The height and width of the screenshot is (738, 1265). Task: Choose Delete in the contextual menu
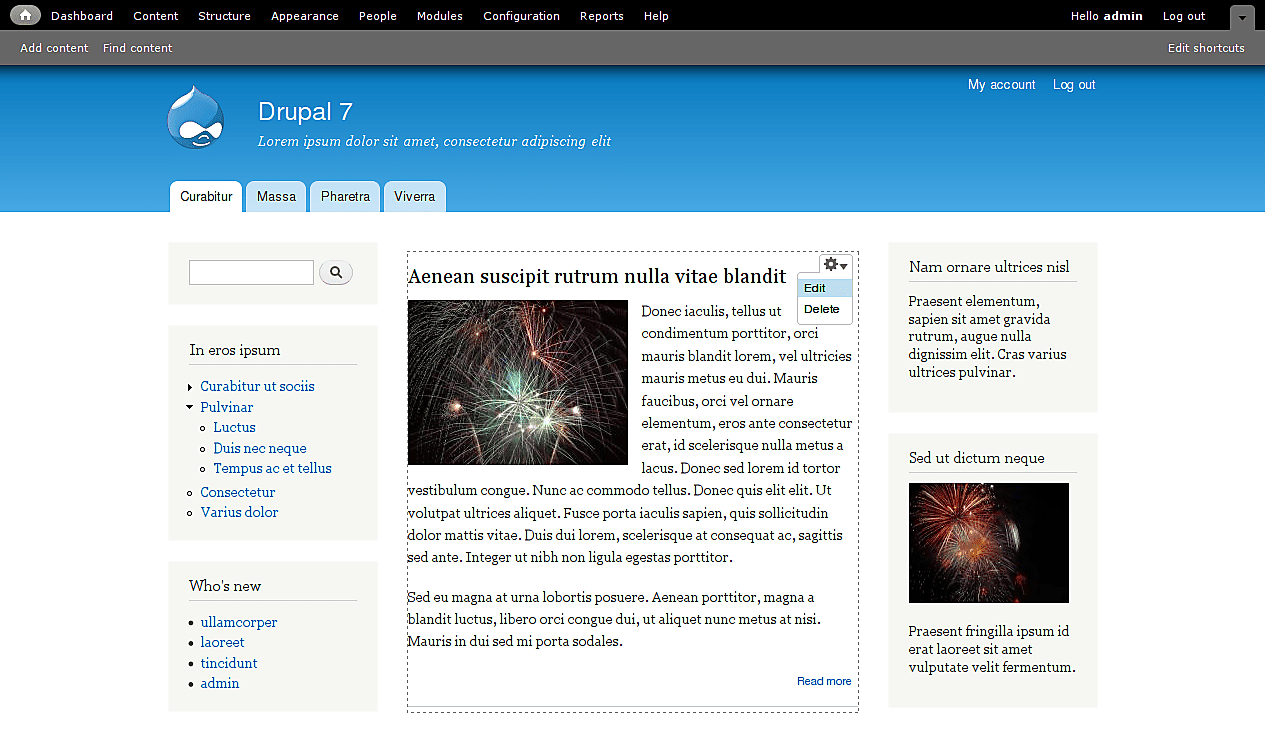tap(825, 309)
